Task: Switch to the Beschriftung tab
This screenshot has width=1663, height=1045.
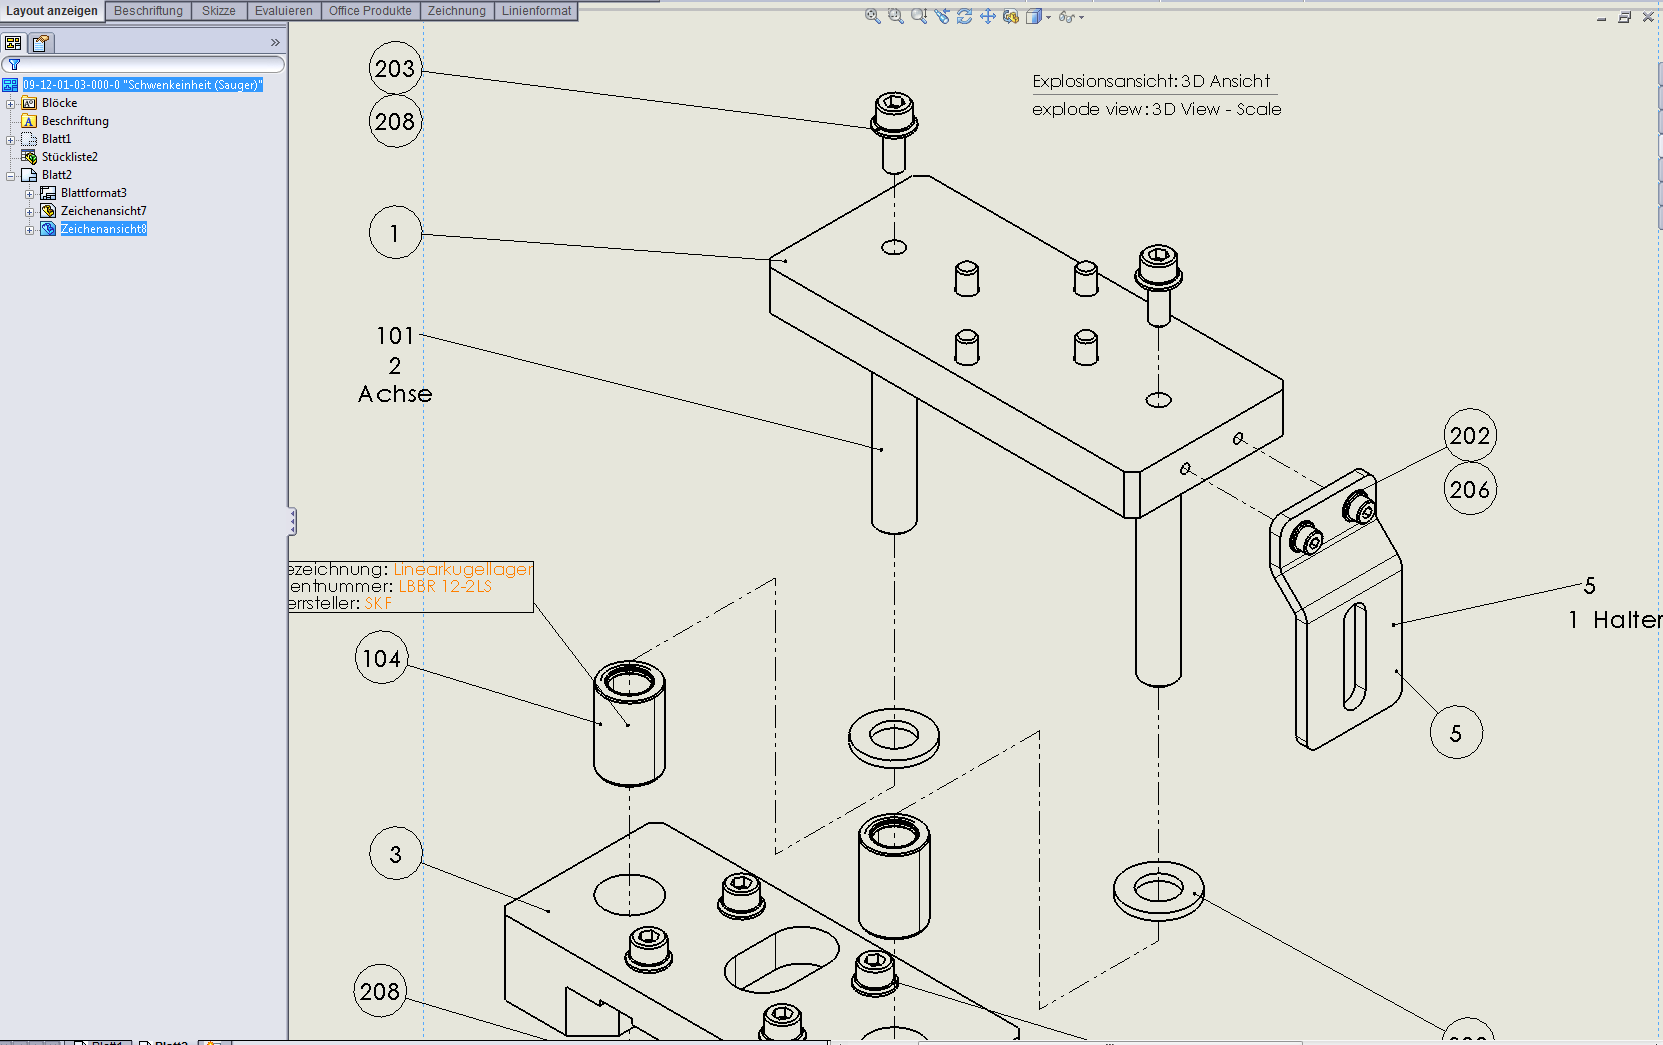Action: point(148,11)
